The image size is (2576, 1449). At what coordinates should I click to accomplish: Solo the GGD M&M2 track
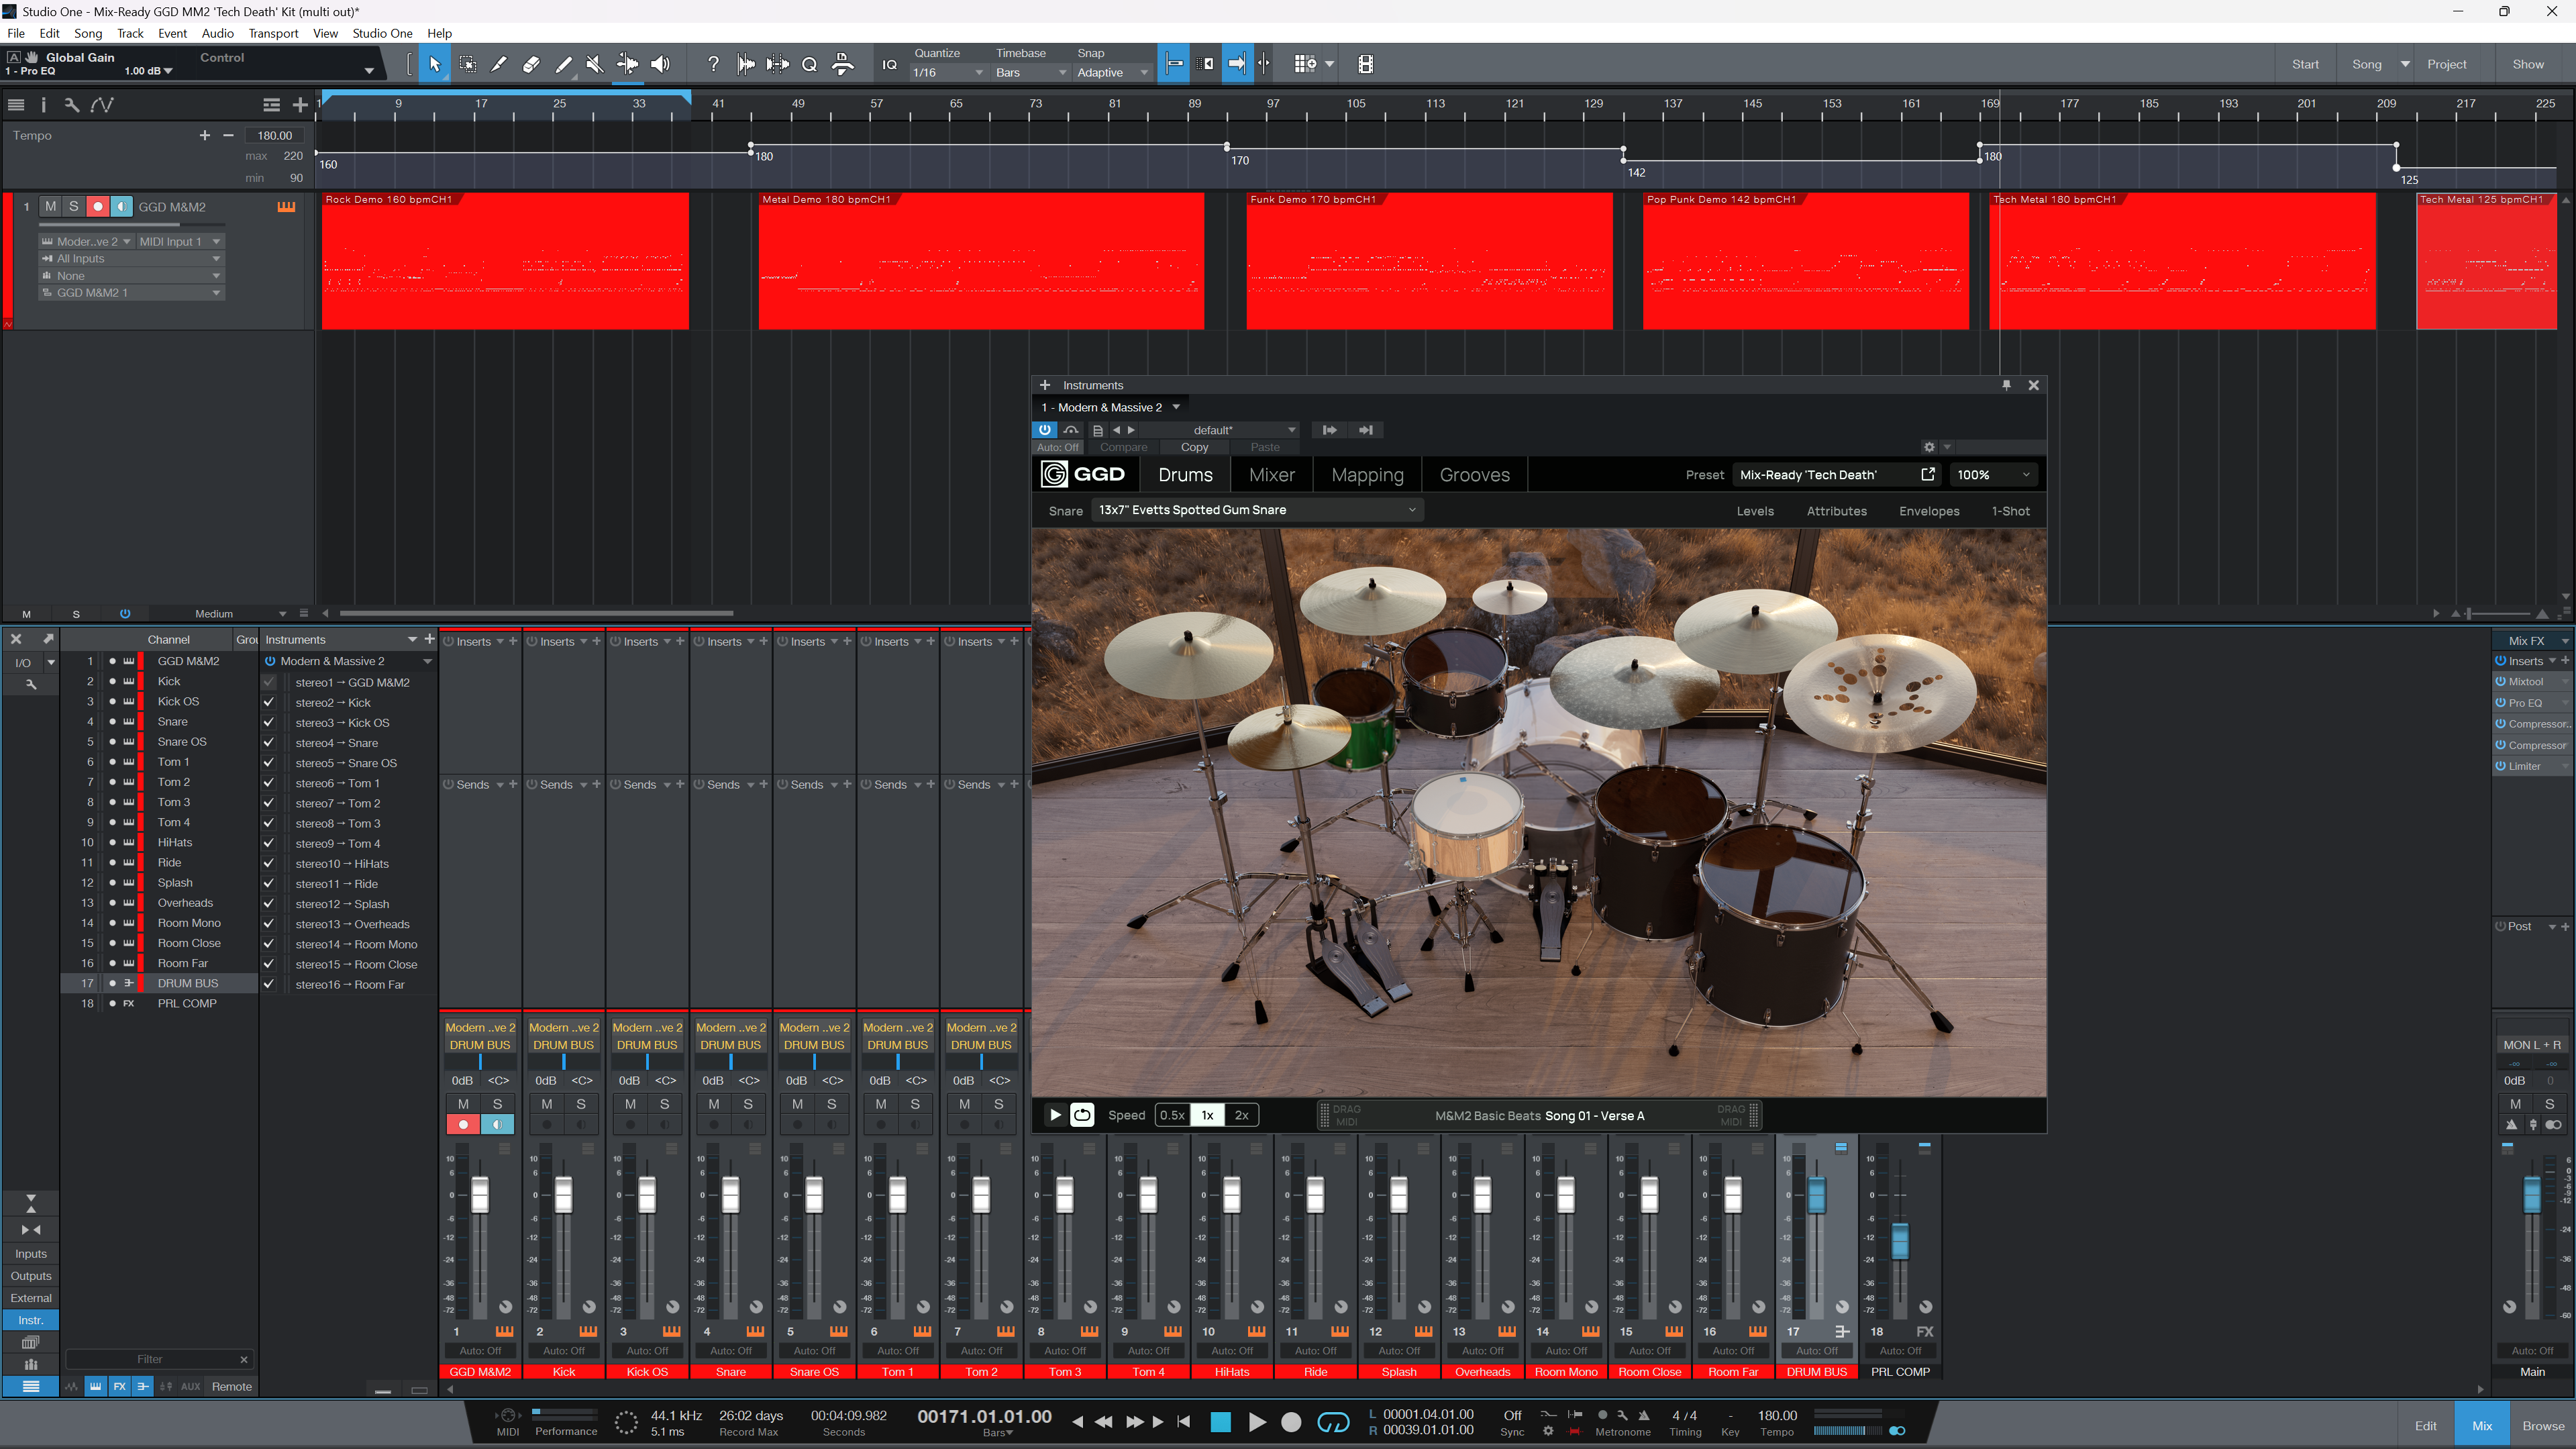point(73,206)
